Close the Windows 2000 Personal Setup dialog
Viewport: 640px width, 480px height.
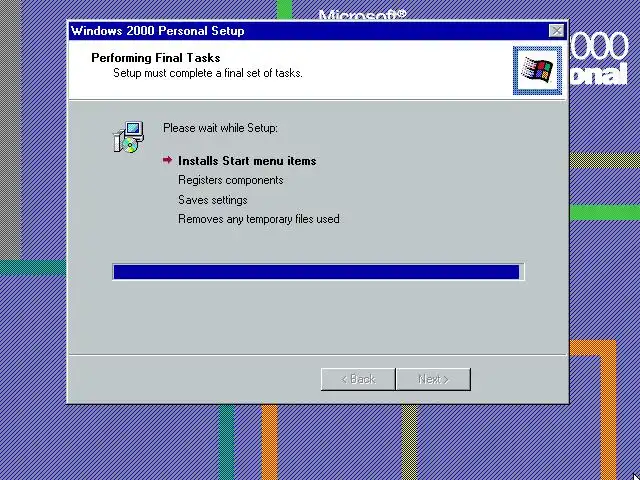[x=556, y=31]
